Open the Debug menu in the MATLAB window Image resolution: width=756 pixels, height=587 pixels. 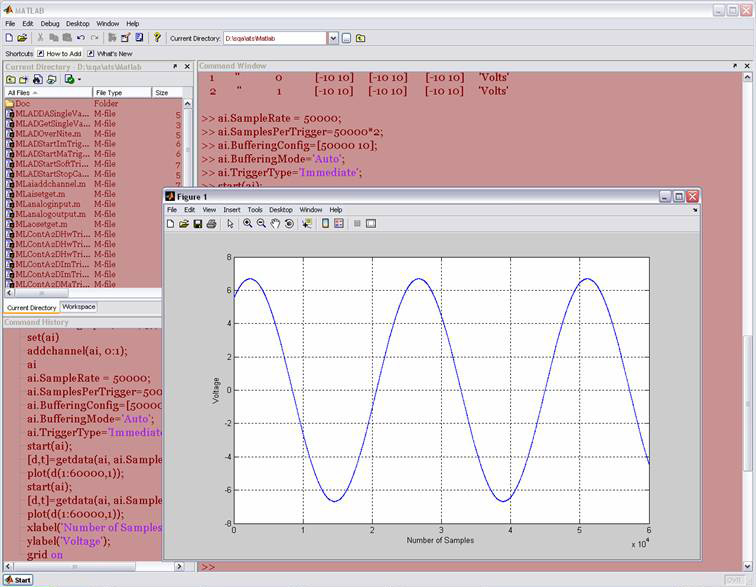[50, 23]
